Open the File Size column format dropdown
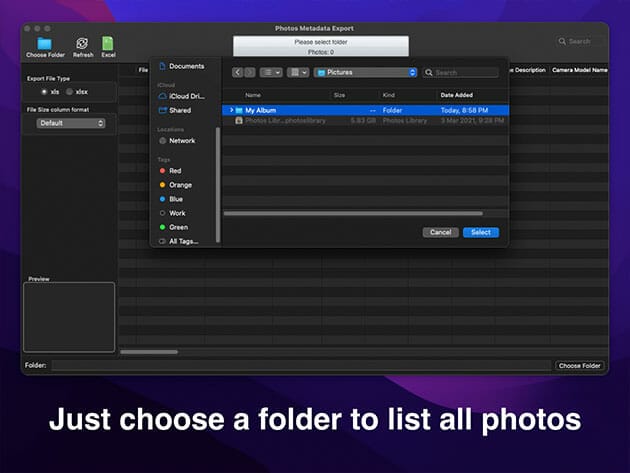 click(70, 123)
